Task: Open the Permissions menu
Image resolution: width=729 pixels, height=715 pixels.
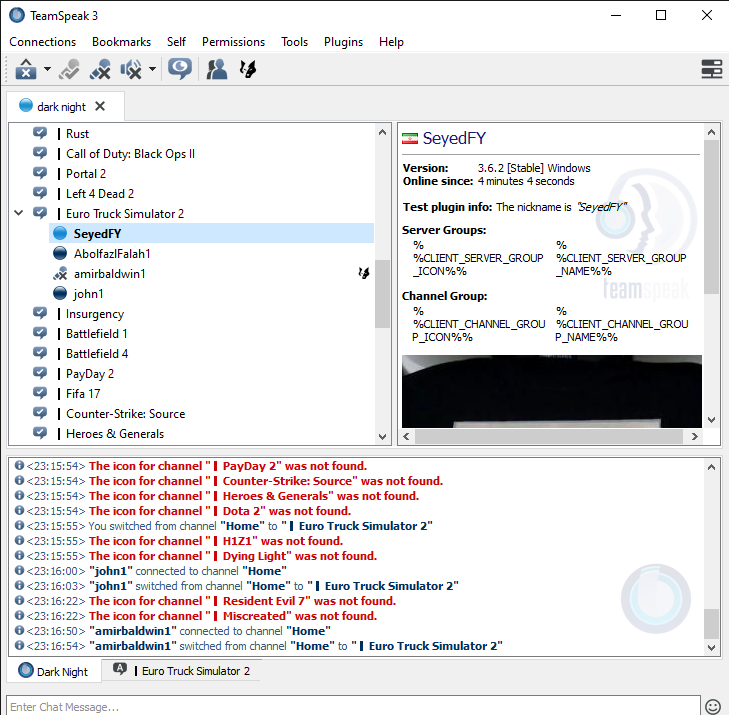Action: [x=233, y=42]
